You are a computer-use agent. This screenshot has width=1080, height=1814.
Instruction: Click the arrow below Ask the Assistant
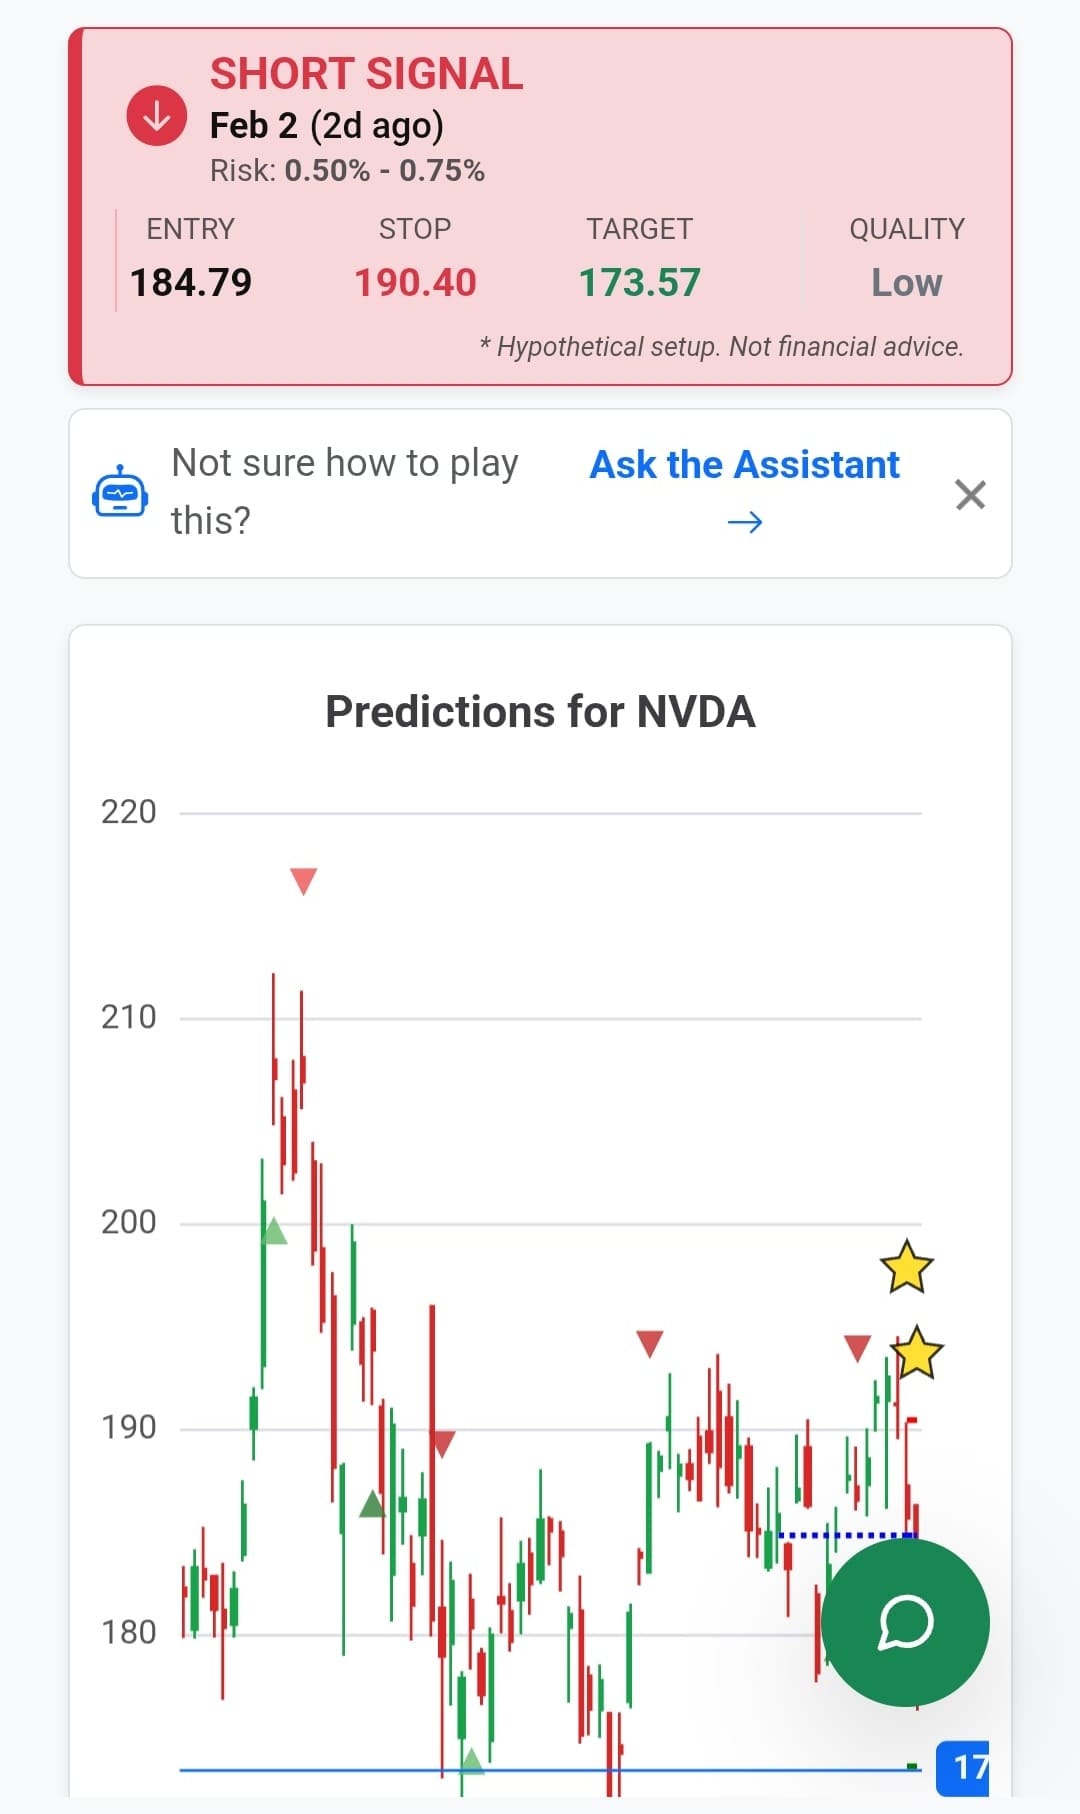[744, 522]
